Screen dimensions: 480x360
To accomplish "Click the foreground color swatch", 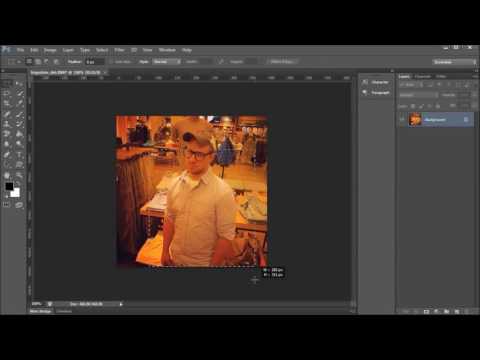I will point(9,186).
